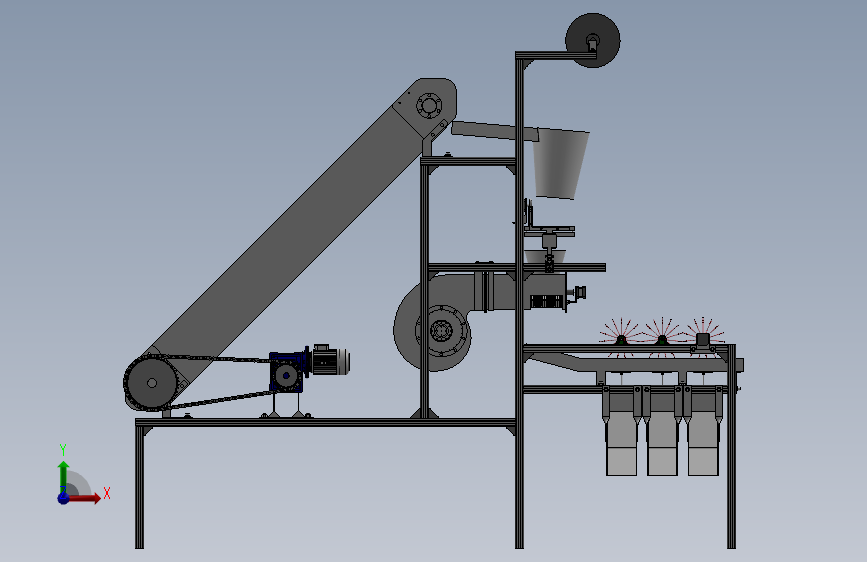Viewport: 867px width, 562px height.
Task: Select the middle red rotary brush
Action: pos(662,337)
